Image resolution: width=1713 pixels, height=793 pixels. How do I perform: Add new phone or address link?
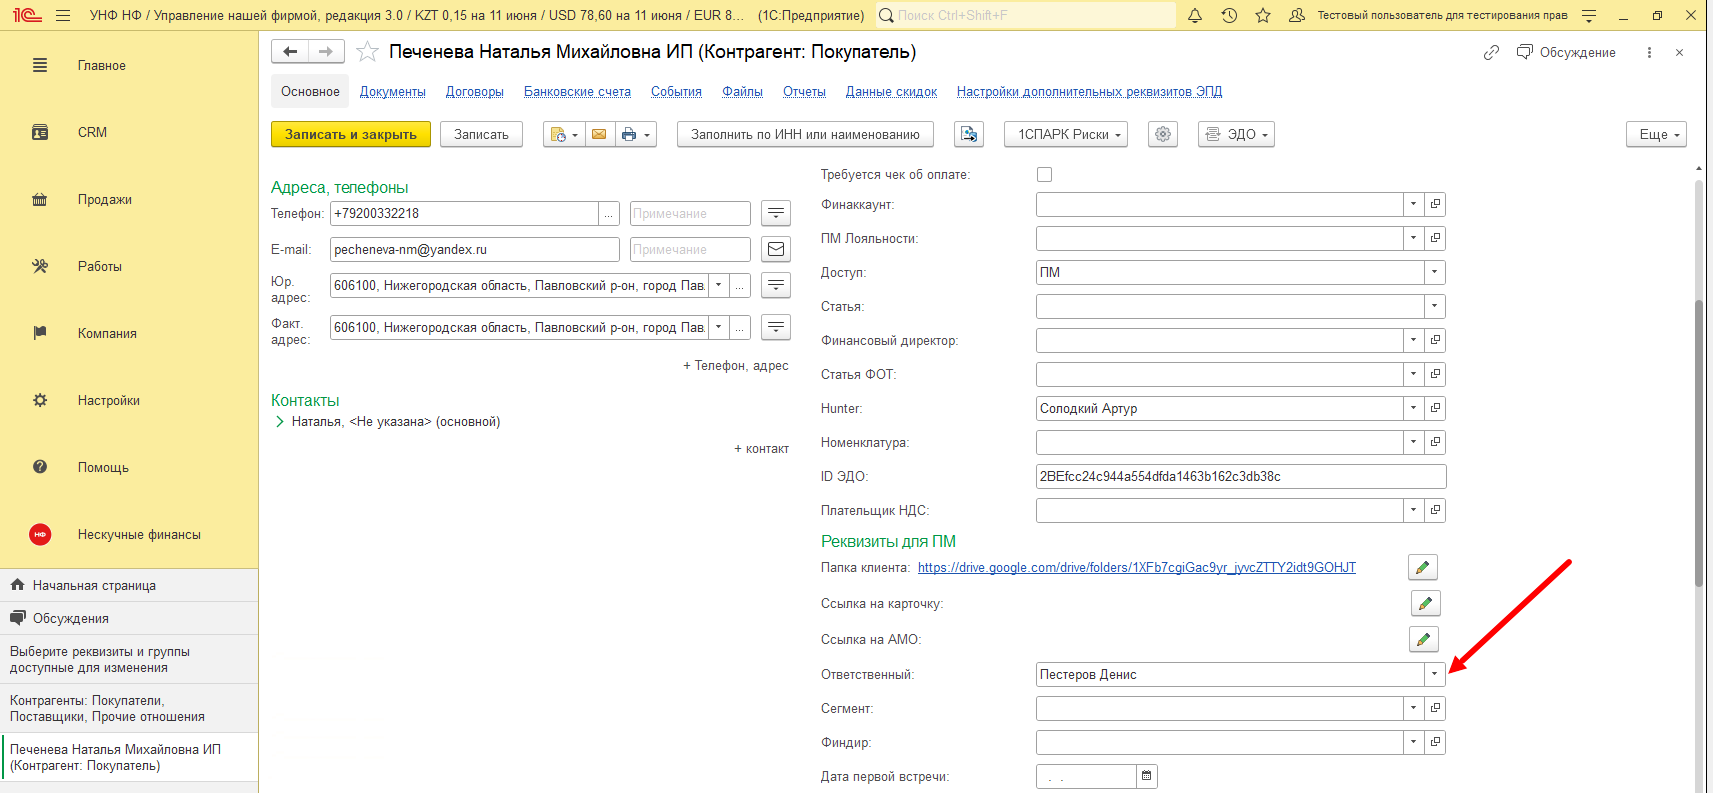coord(735,365)
